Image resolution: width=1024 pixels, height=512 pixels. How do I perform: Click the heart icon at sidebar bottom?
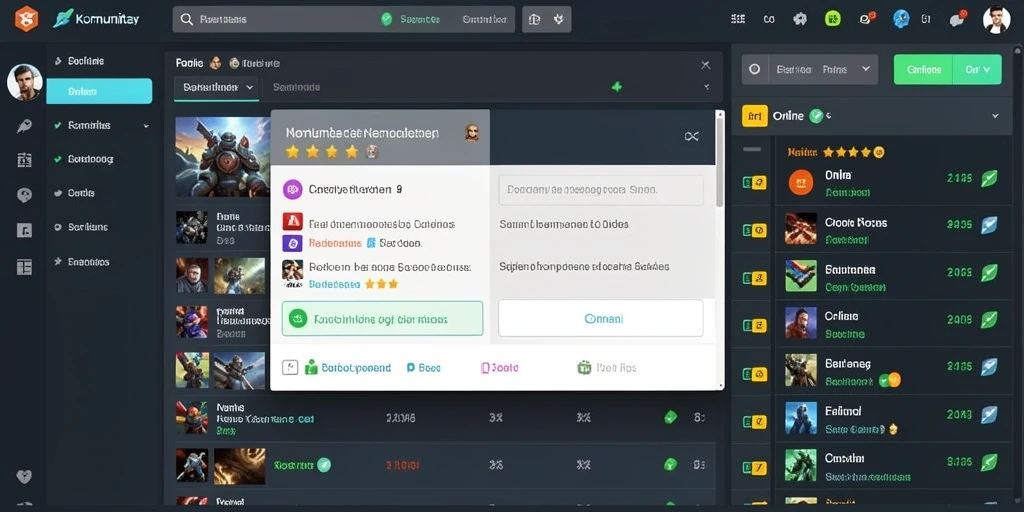click(24, 476)
